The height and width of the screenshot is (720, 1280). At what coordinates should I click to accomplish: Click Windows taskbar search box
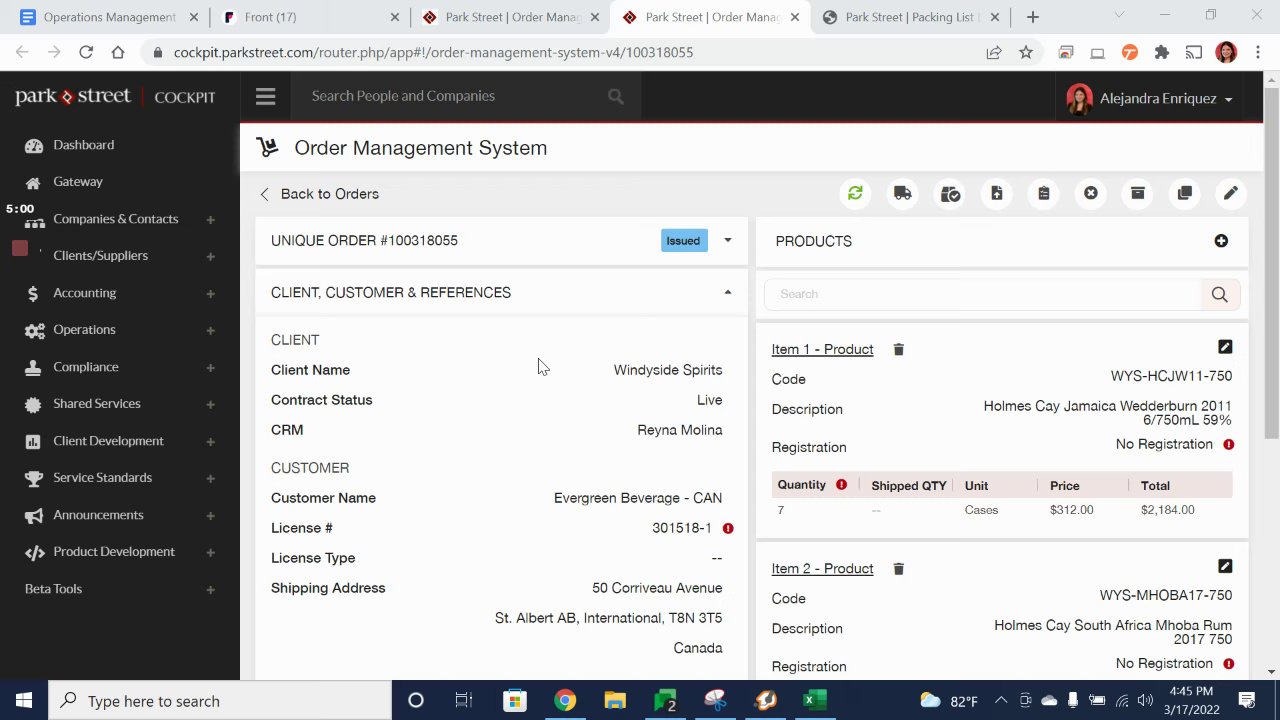pos(220,701)
